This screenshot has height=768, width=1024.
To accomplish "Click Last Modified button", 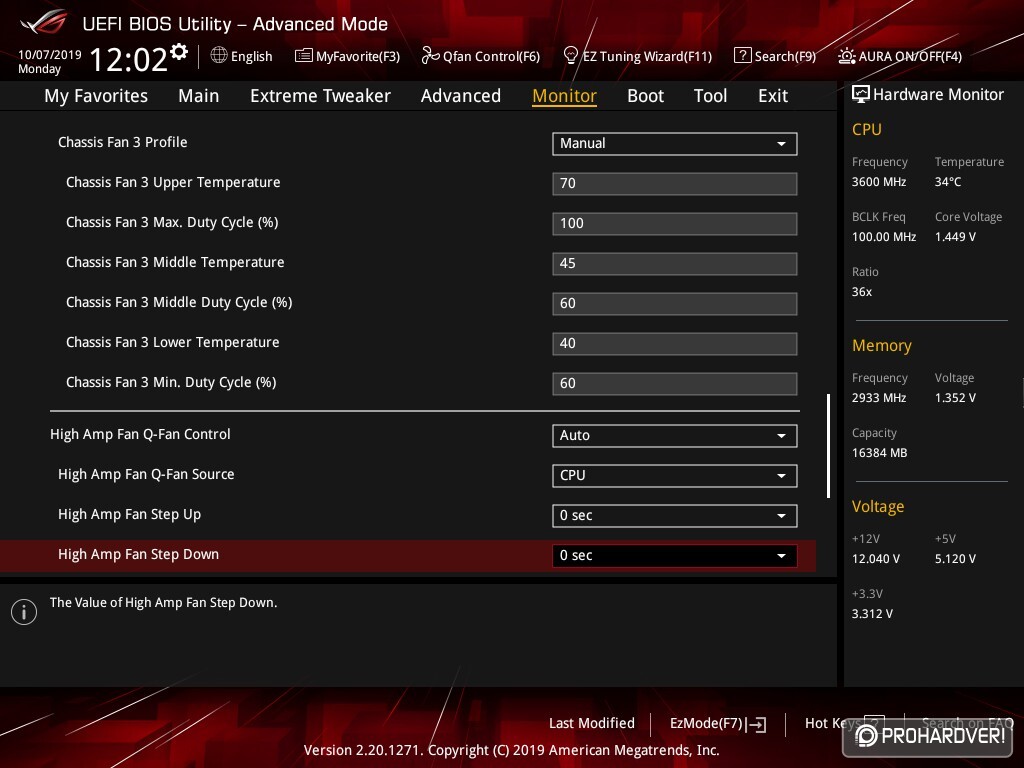I will pos(592,724).
